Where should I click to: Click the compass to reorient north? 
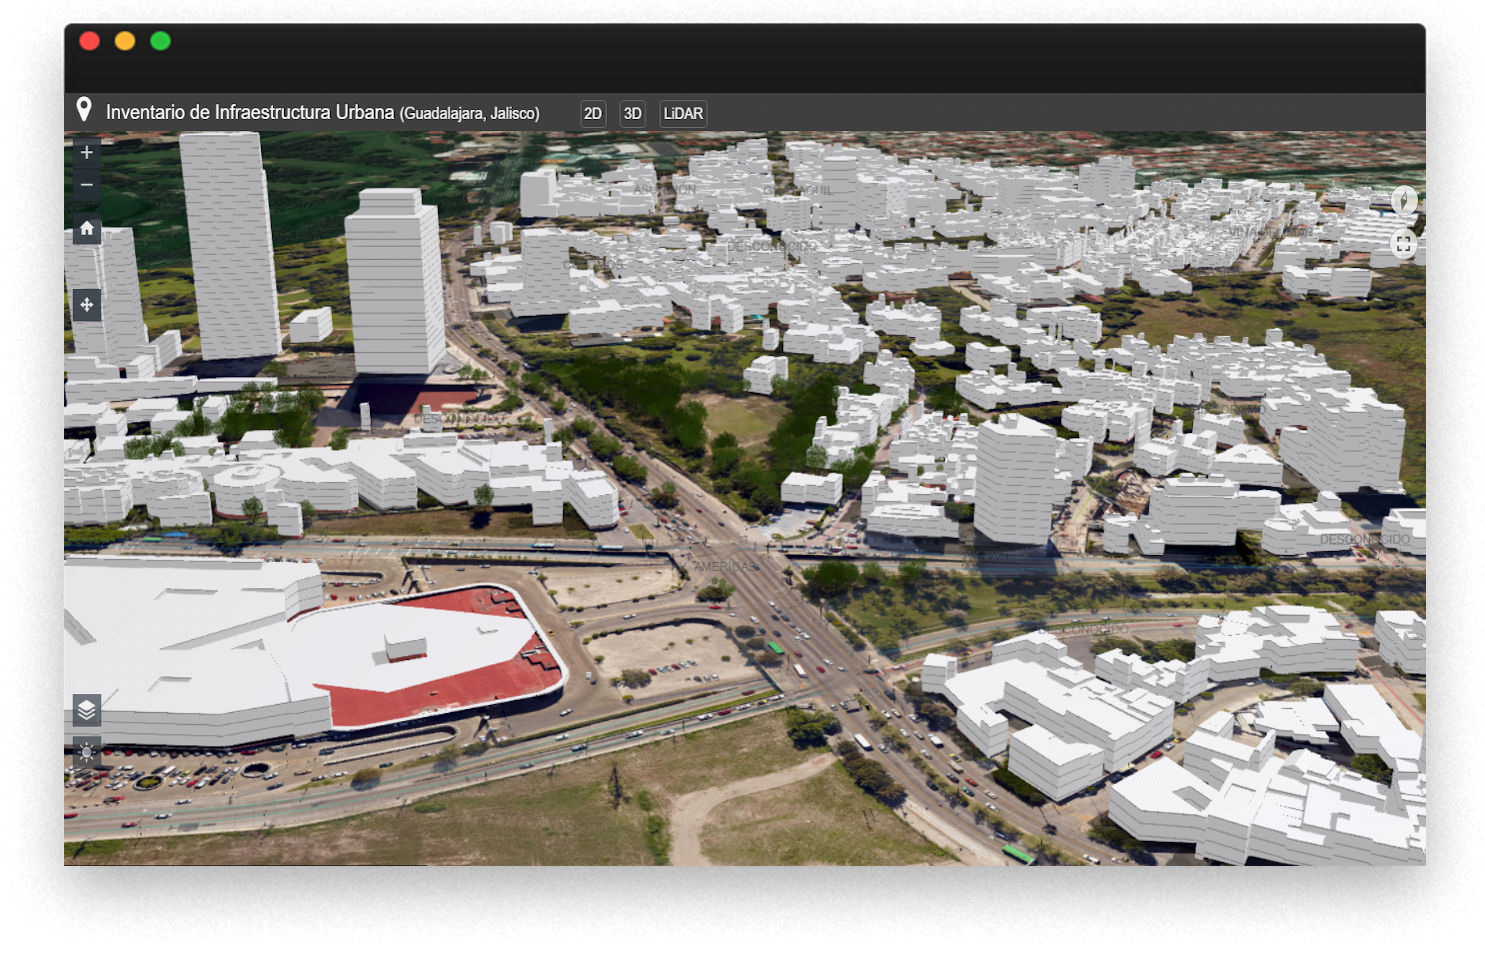[x=1404, y=200]
